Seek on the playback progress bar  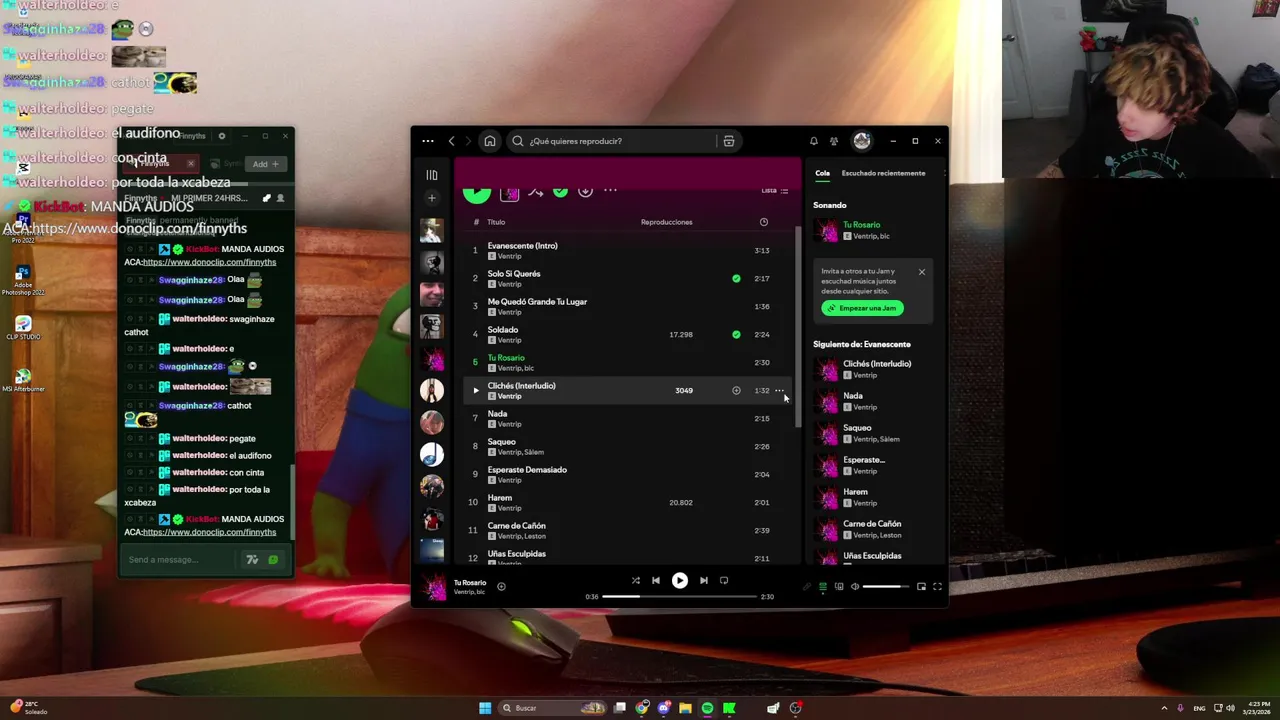pos(680,596)
